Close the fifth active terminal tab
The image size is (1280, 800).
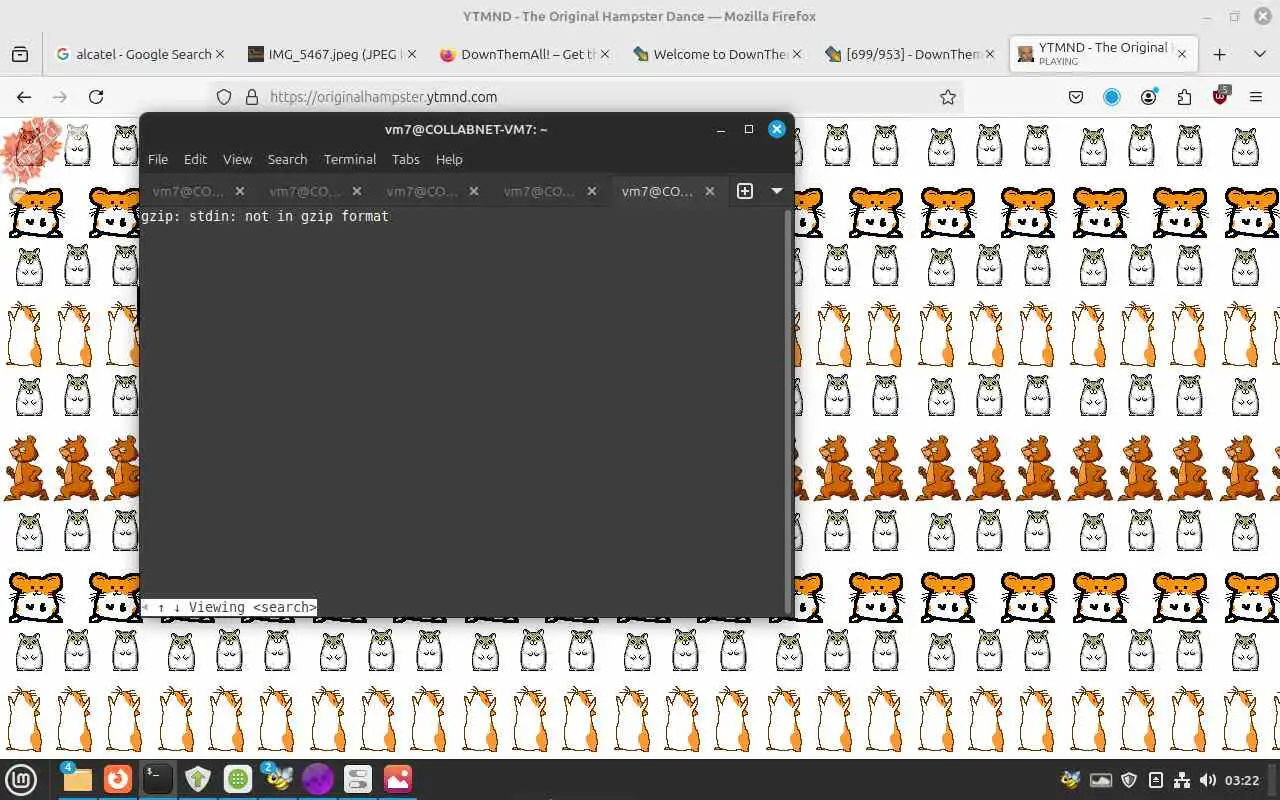point(710,191)
